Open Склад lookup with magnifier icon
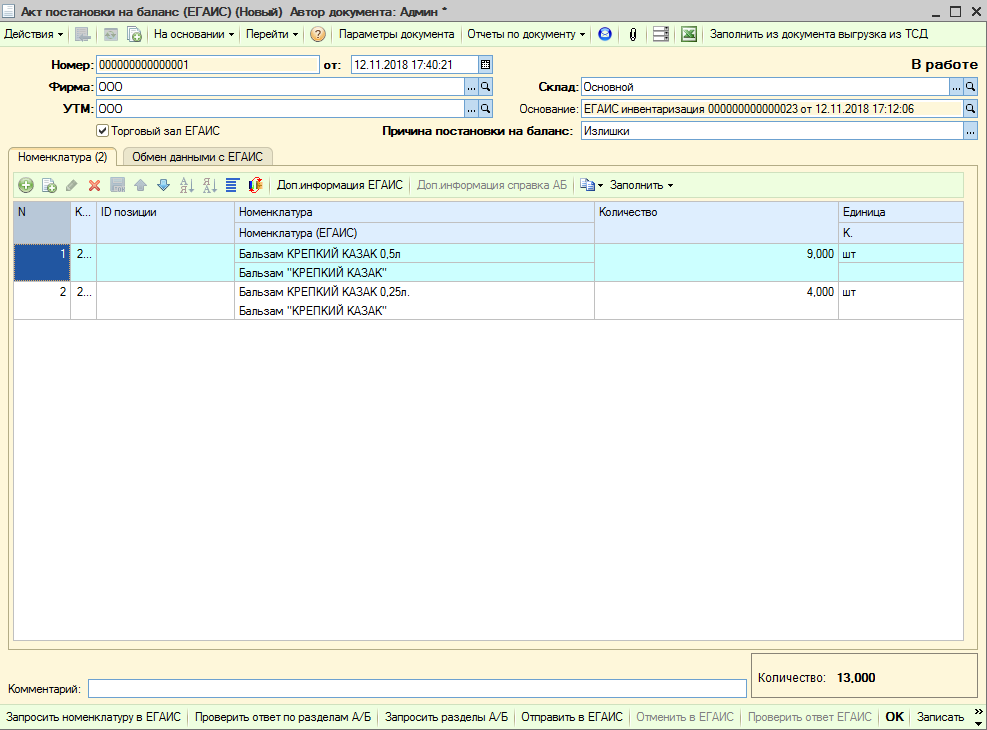 click(x=970, y=87)
